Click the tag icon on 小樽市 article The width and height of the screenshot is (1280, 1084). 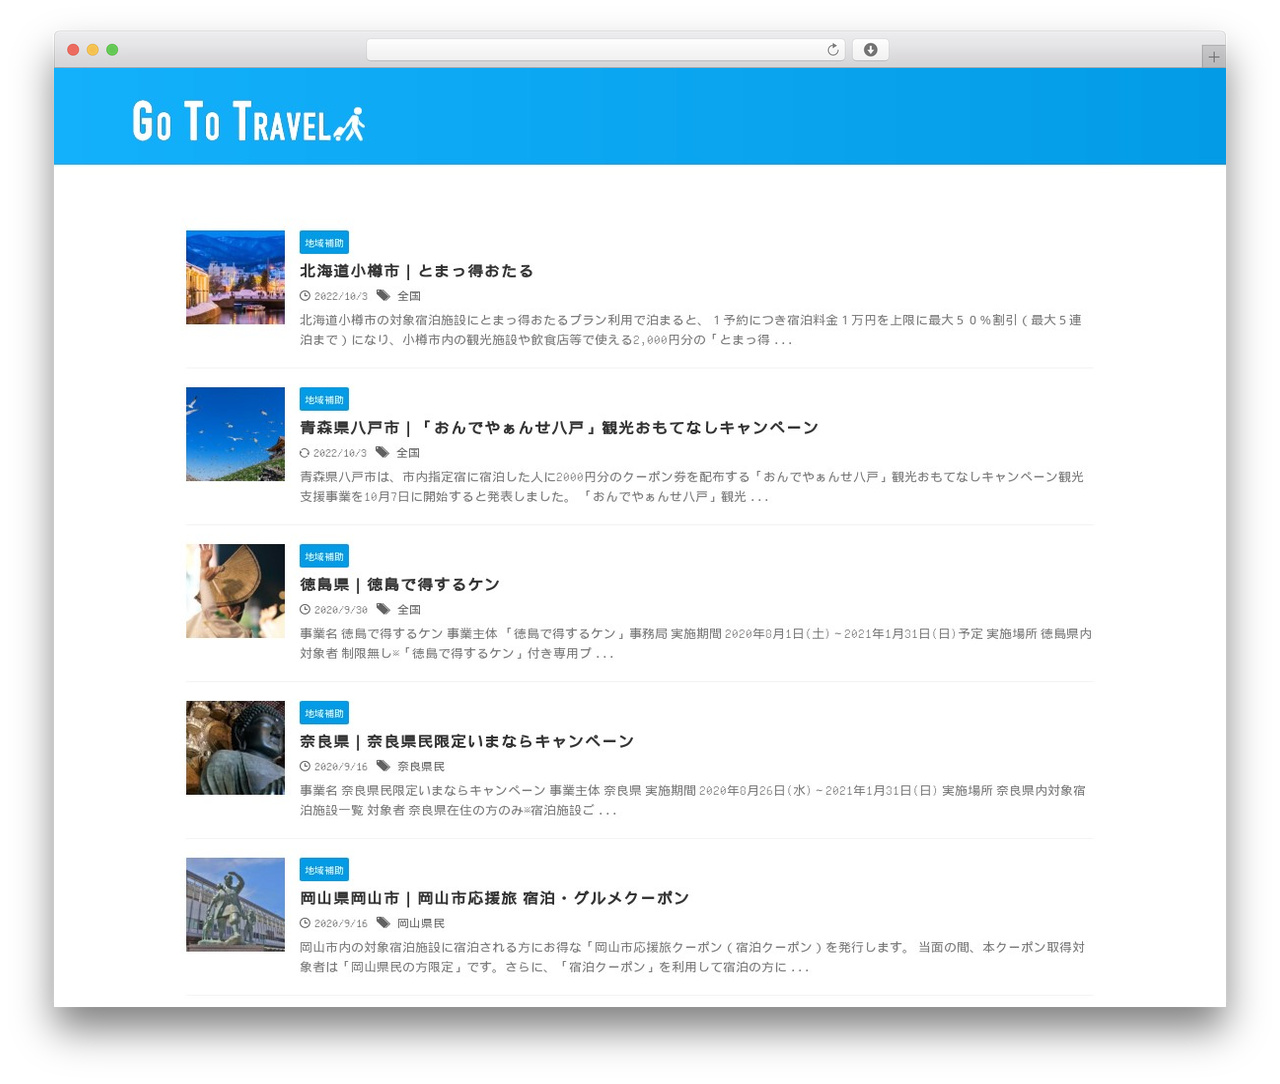click(383, 296)
